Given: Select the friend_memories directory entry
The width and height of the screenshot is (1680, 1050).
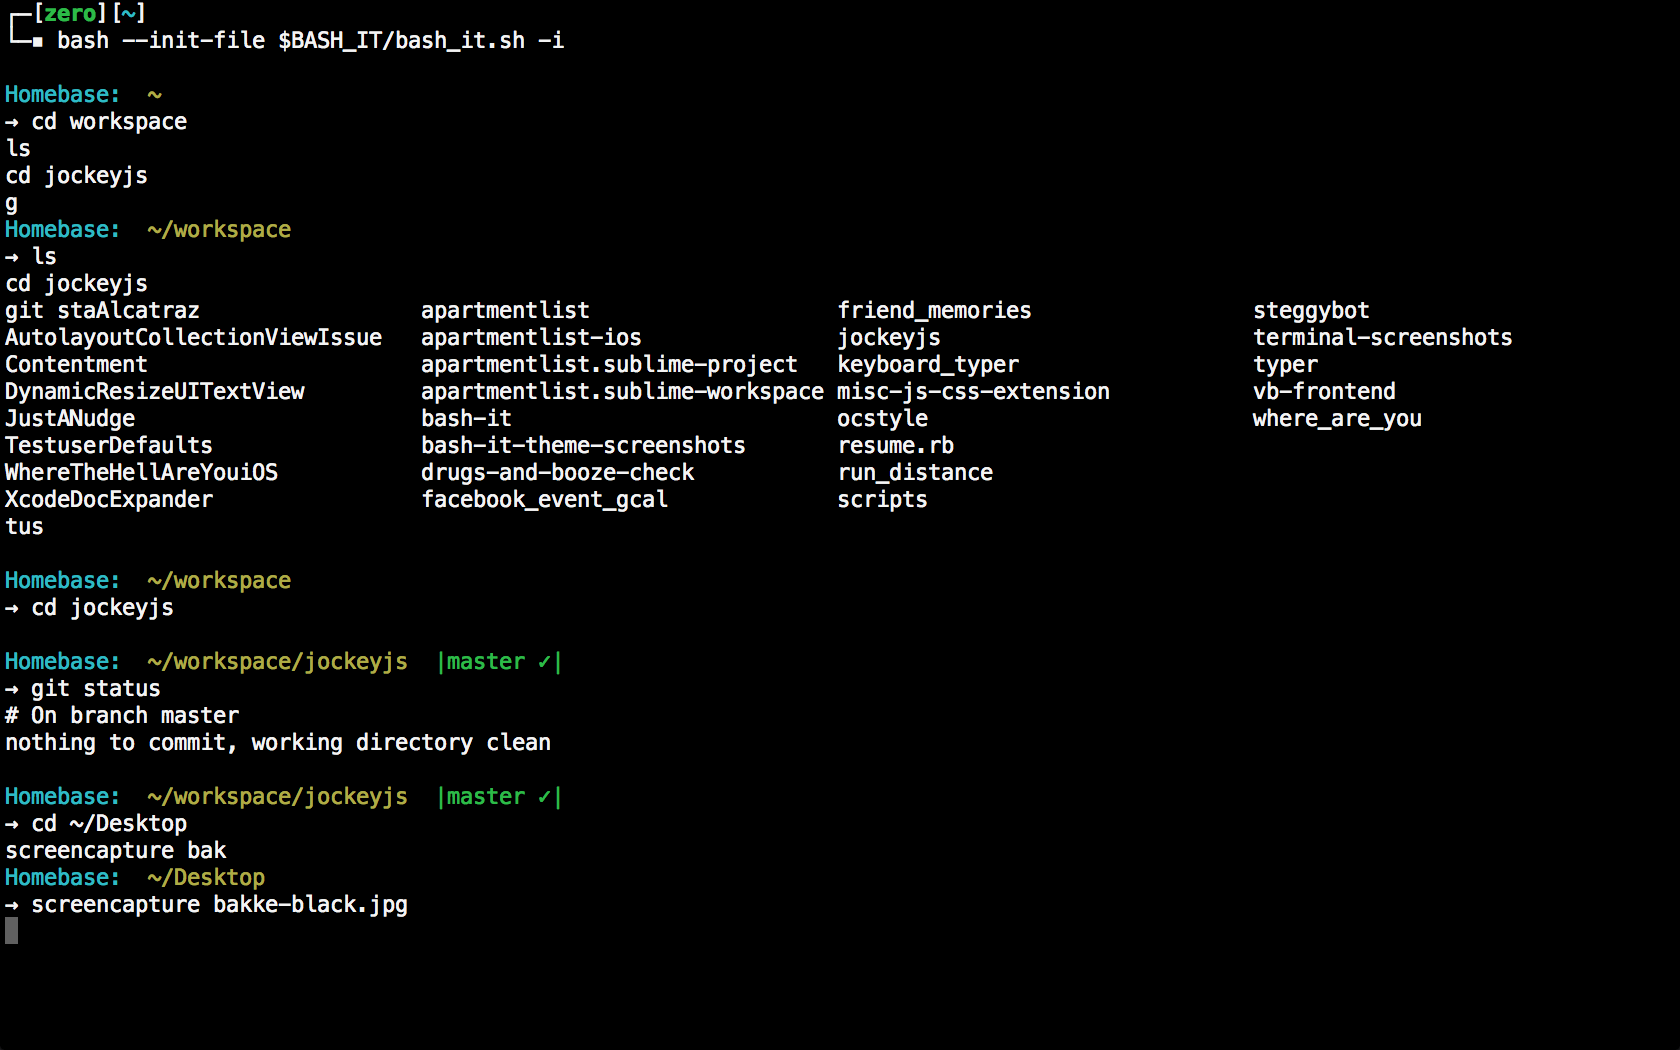Looking at the screenshot, I should pos(934,310).
